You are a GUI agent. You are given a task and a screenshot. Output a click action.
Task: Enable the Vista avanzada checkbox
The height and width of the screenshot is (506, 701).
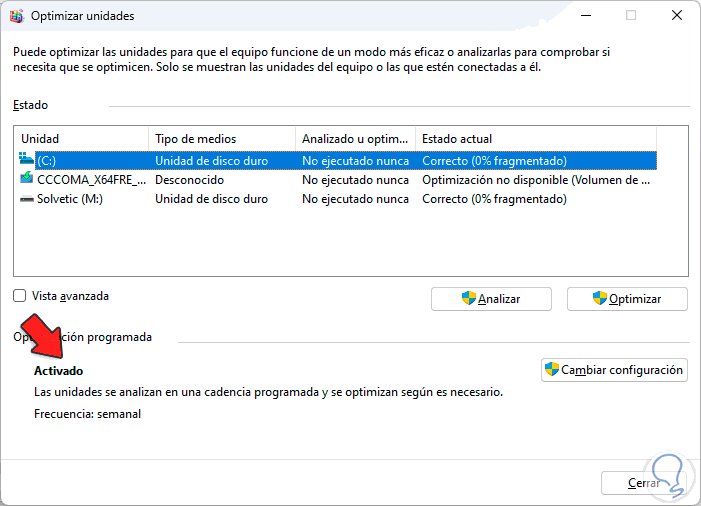point(20,296)
